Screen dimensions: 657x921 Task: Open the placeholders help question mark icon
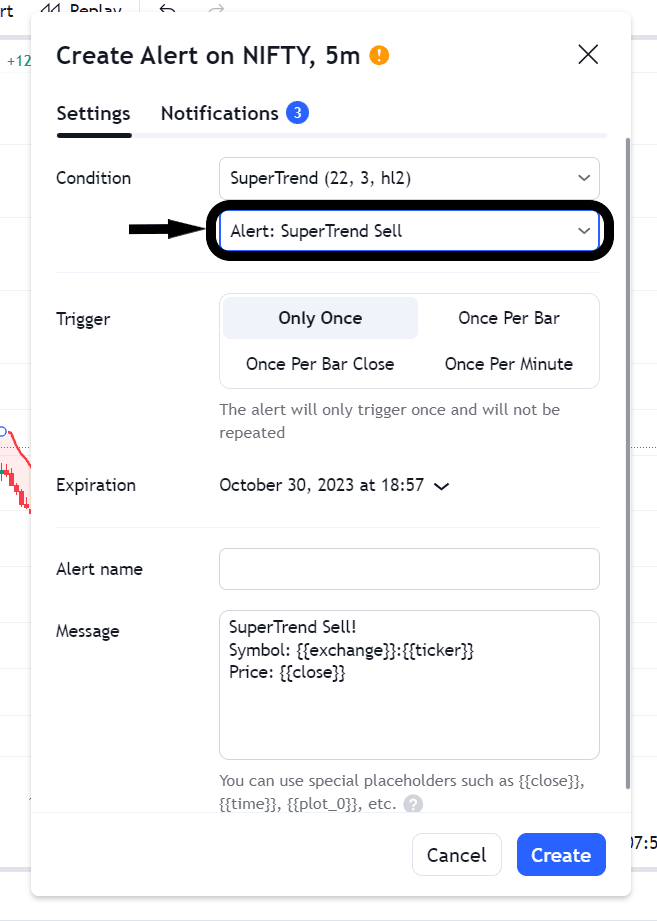(413, 804)
